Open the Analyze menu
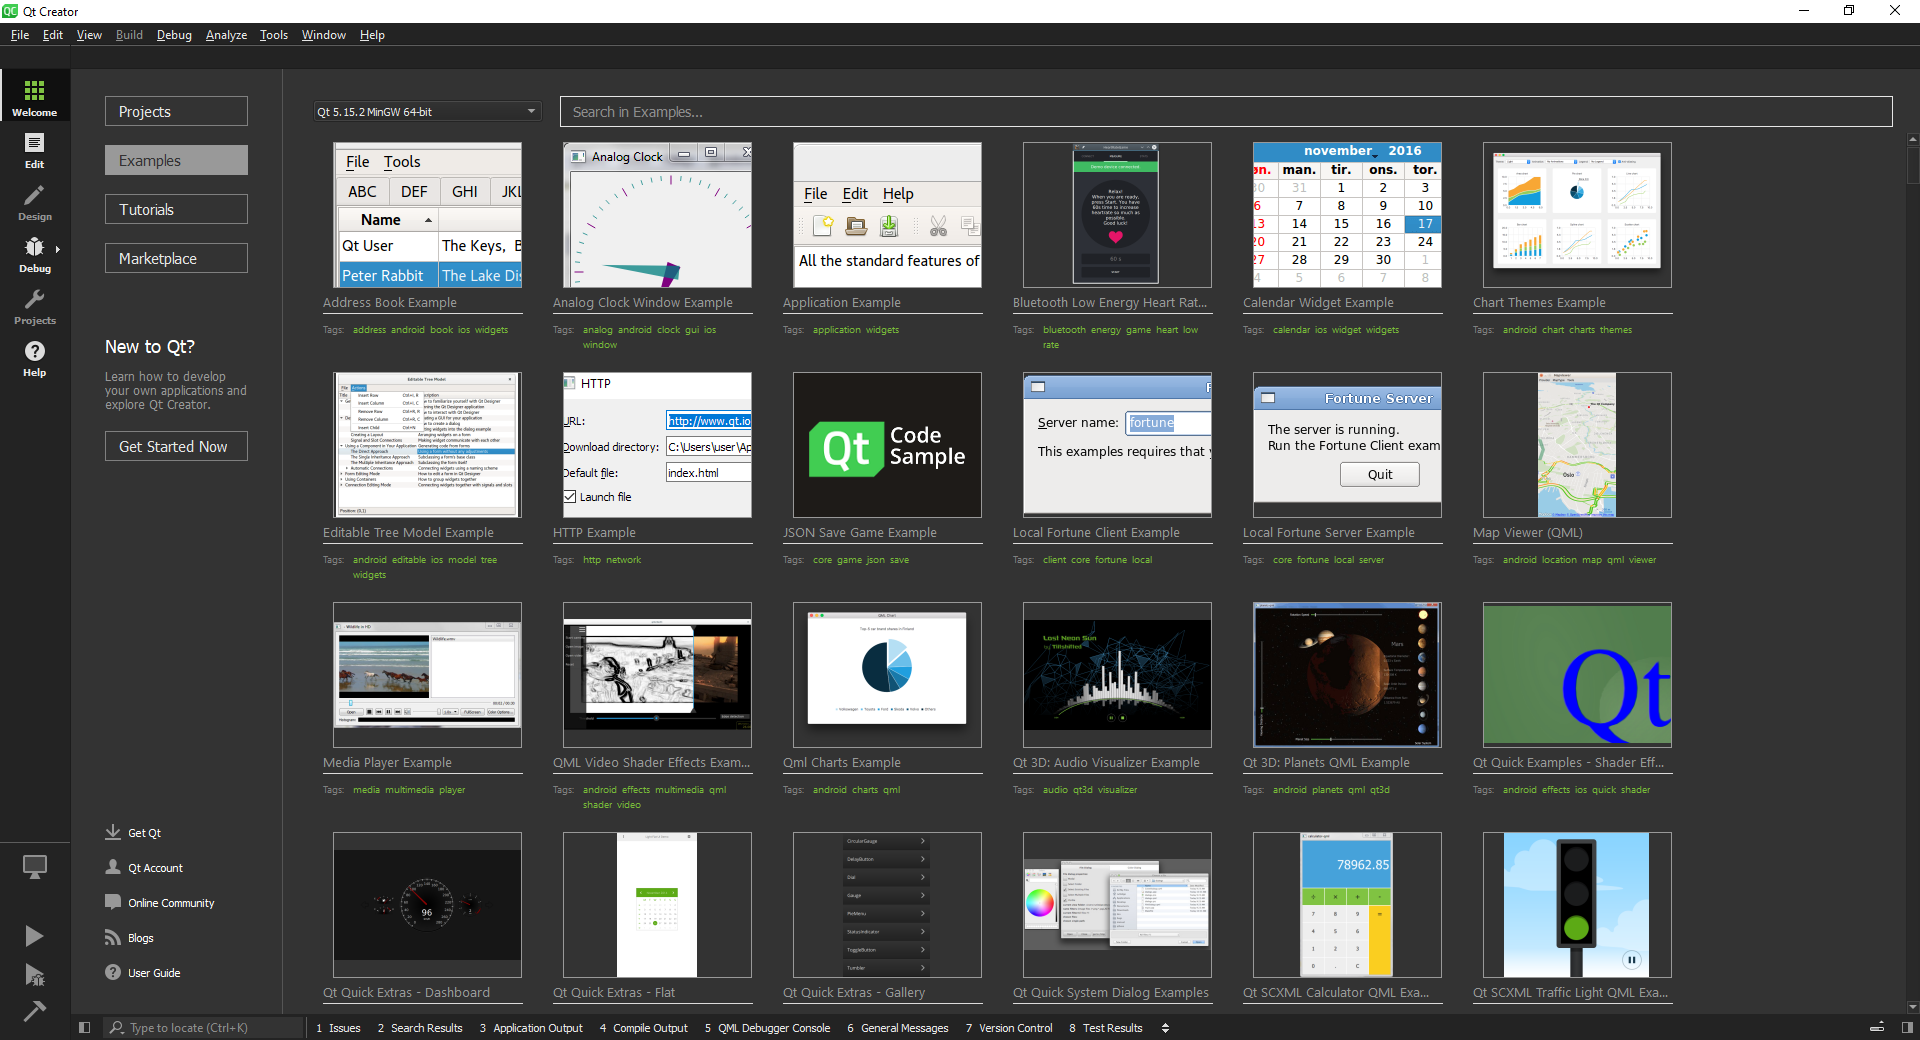The height and width of the screenshot is (1040, 1920). 226,35
